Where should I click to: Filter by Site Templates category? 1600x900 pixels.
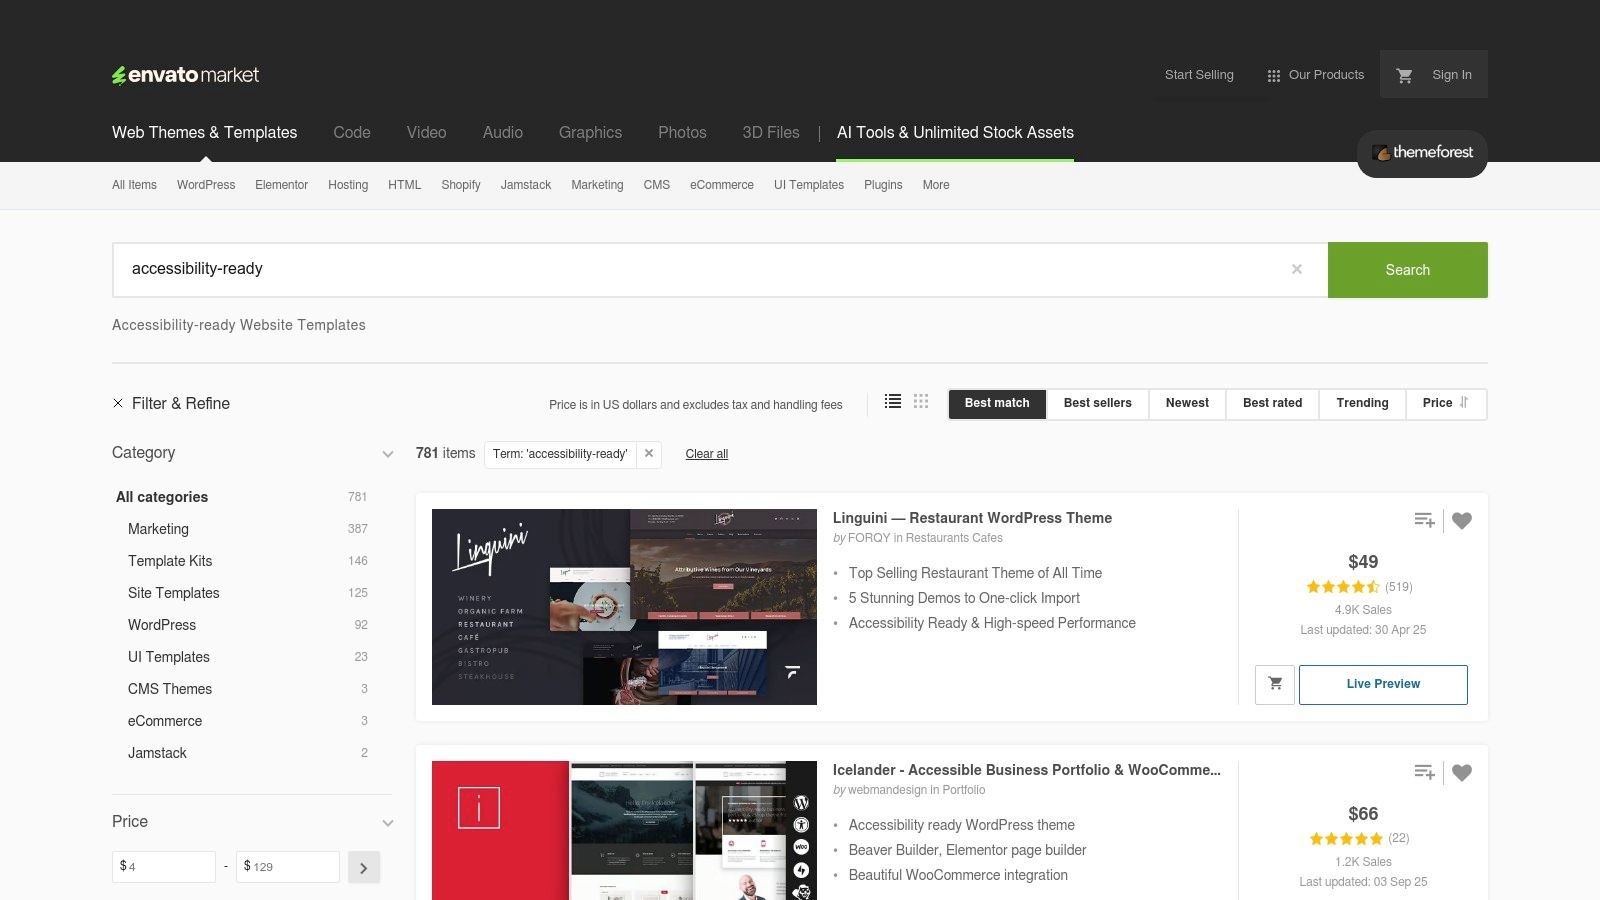[x=174, y=593]
